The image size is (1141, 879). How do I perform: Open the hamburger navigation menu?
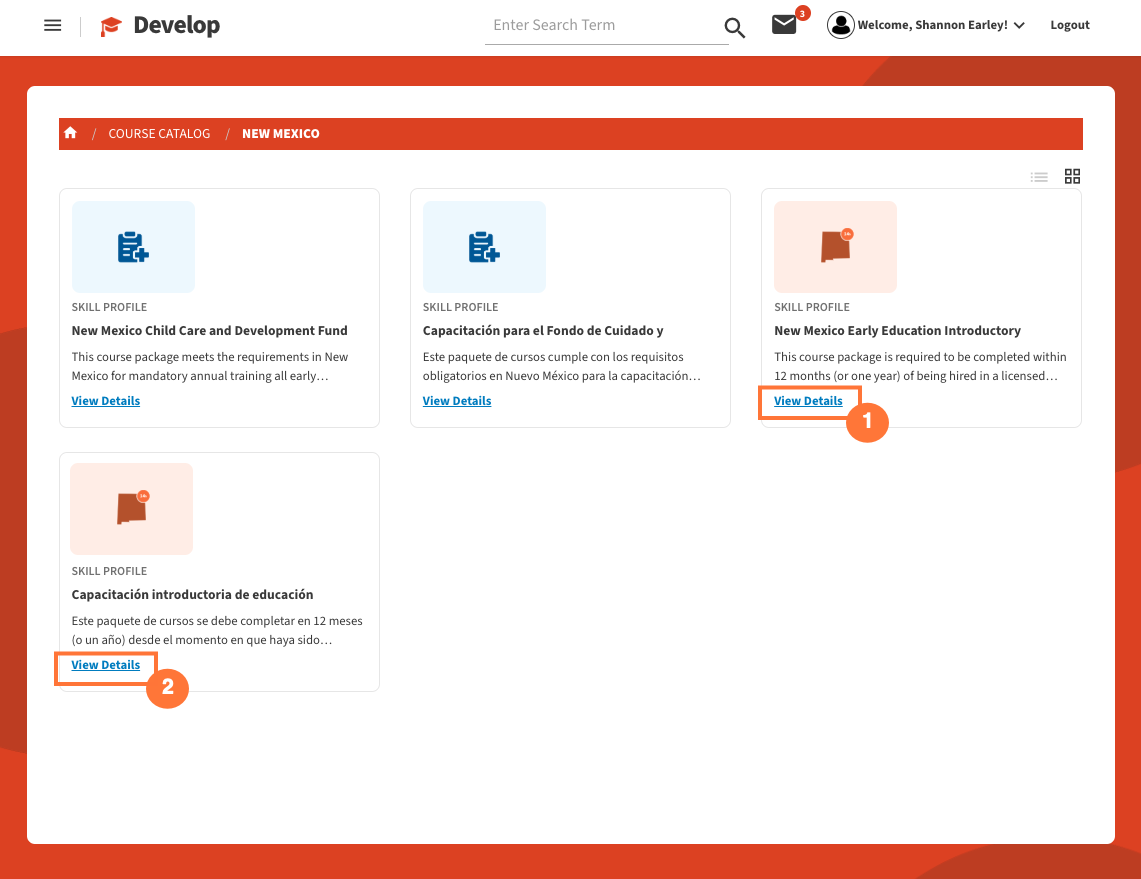pyautogui.click(x=53, y=26)
